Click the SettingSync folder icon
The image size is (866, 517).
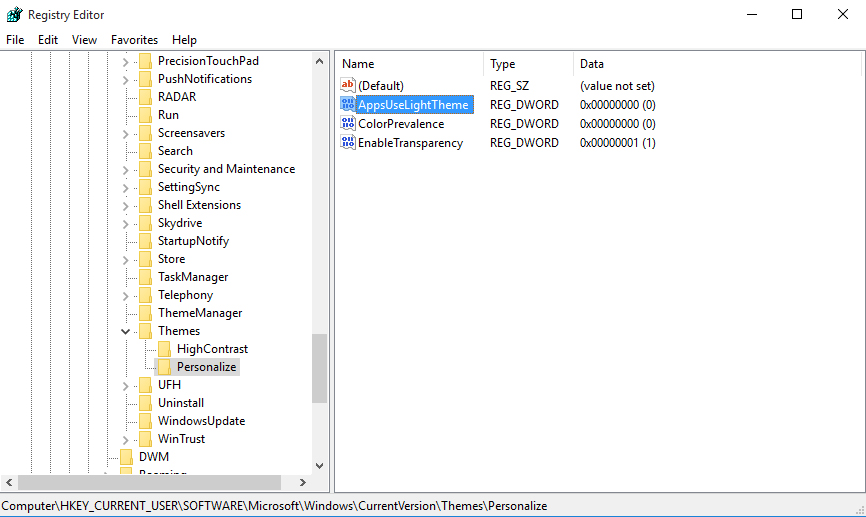[145, 187]
